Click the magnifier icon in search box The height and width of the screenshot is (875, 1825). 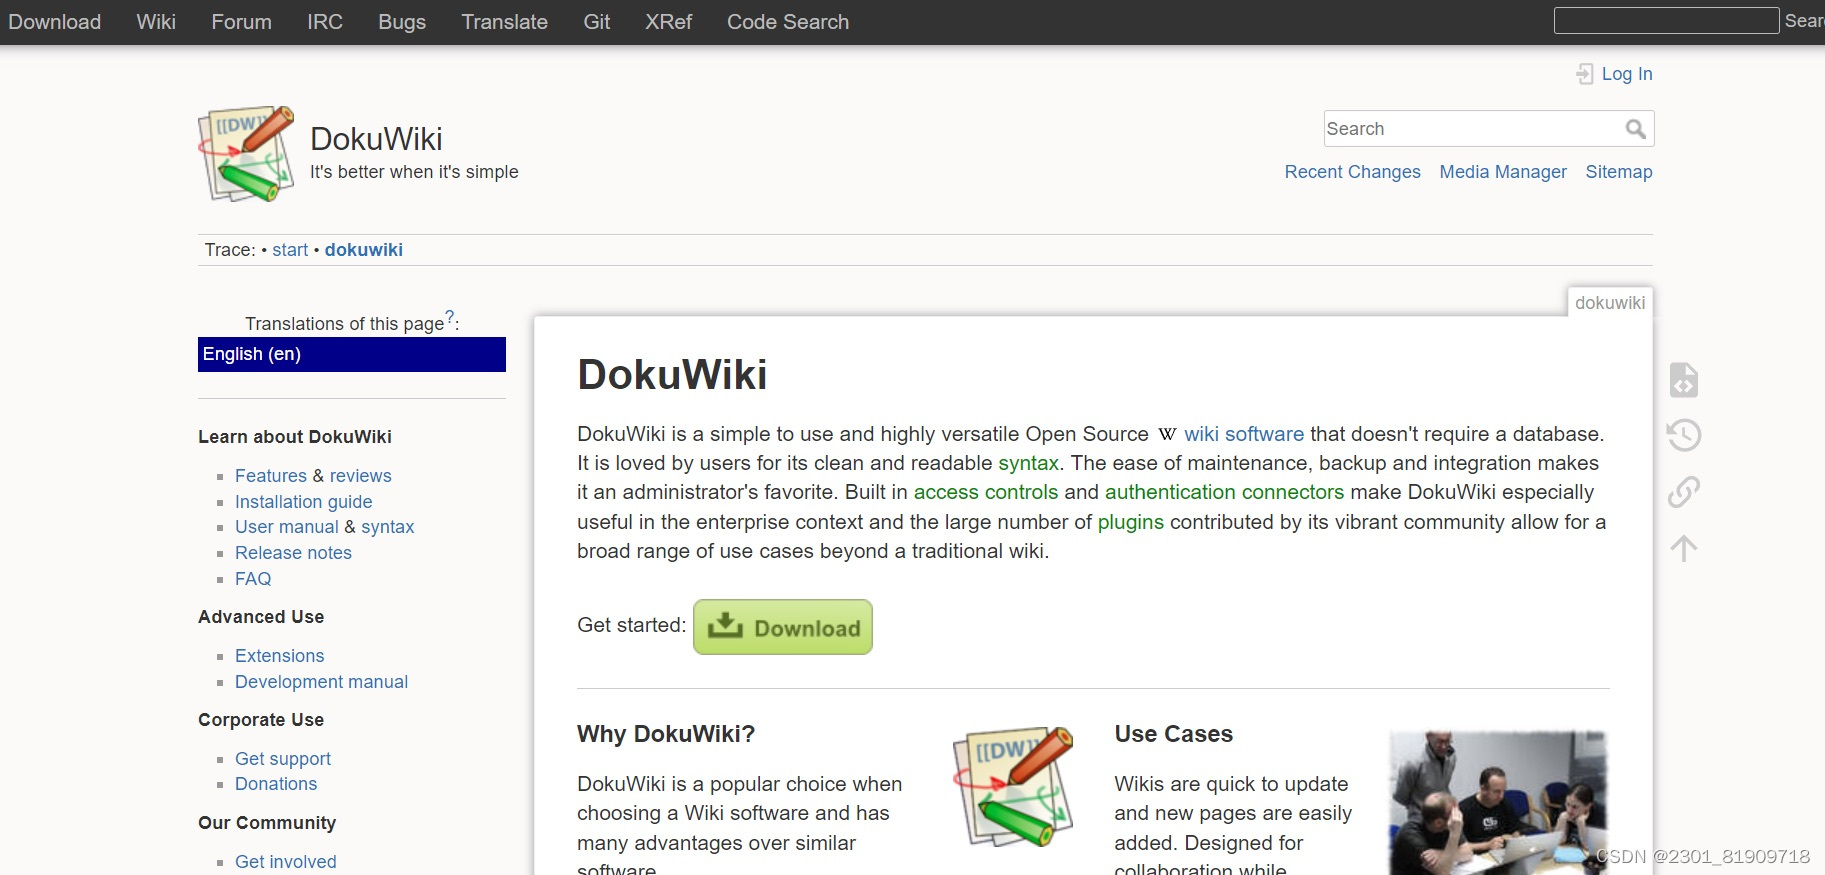coord(1635,129)
